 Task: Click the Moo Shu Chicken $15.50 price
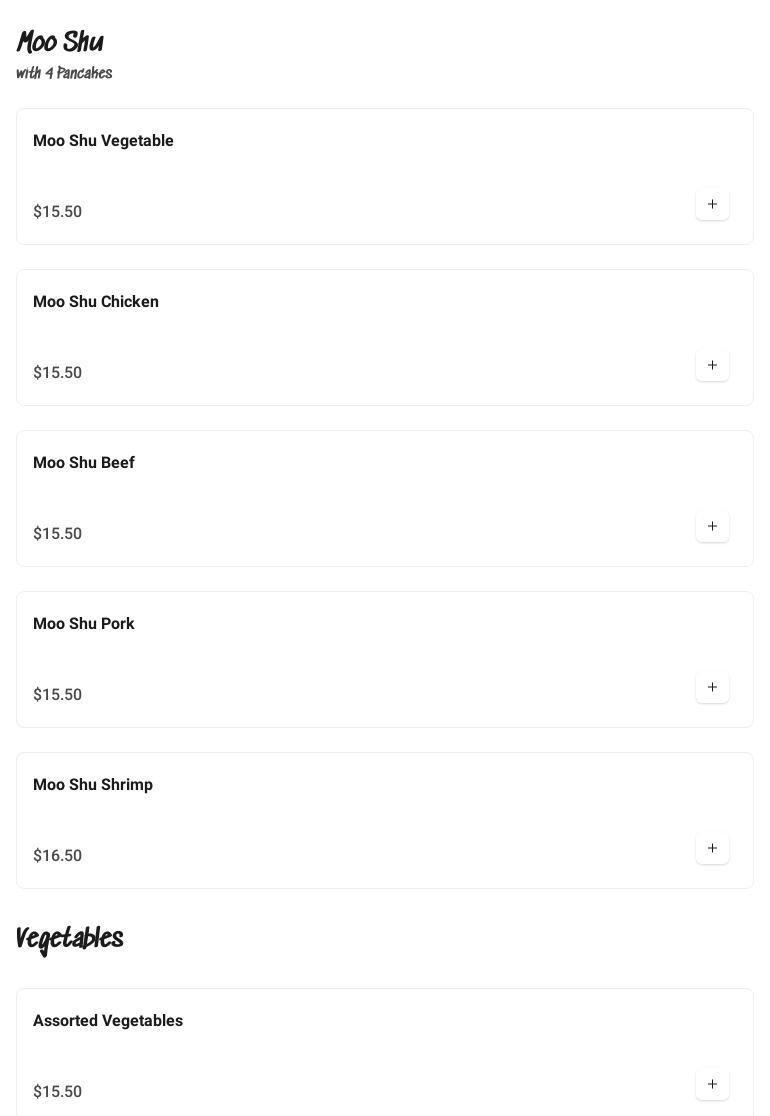pyautogui.click(x=58, y=373)
